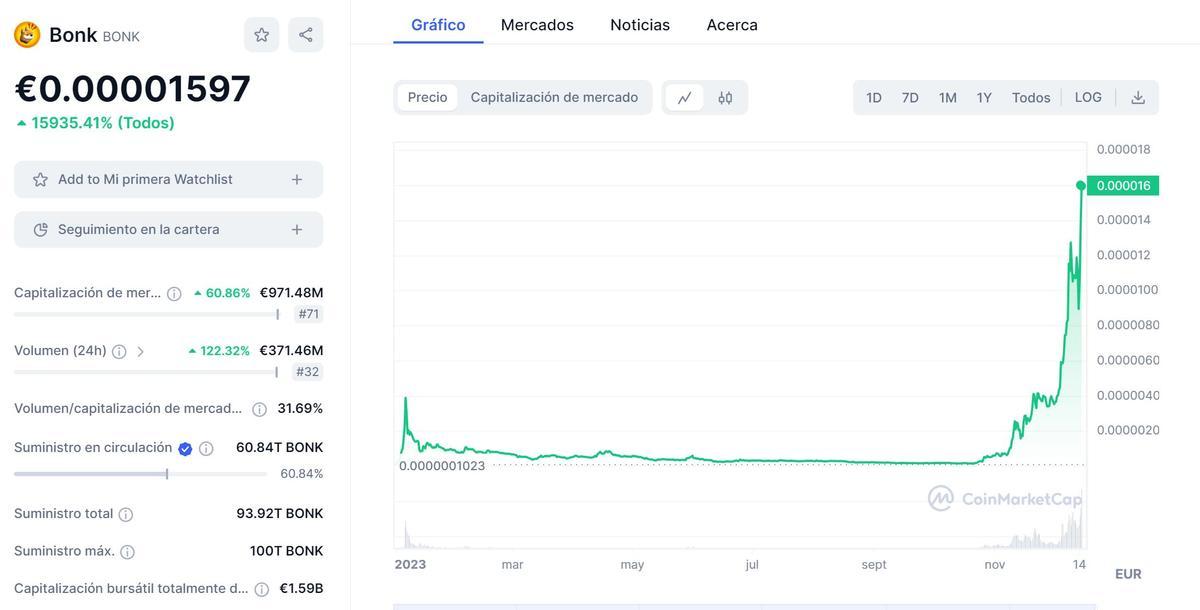The height and width of the screenshot is (610, 1200).
Task: Switch chart to candlestick view
Action: pos(724,97)
